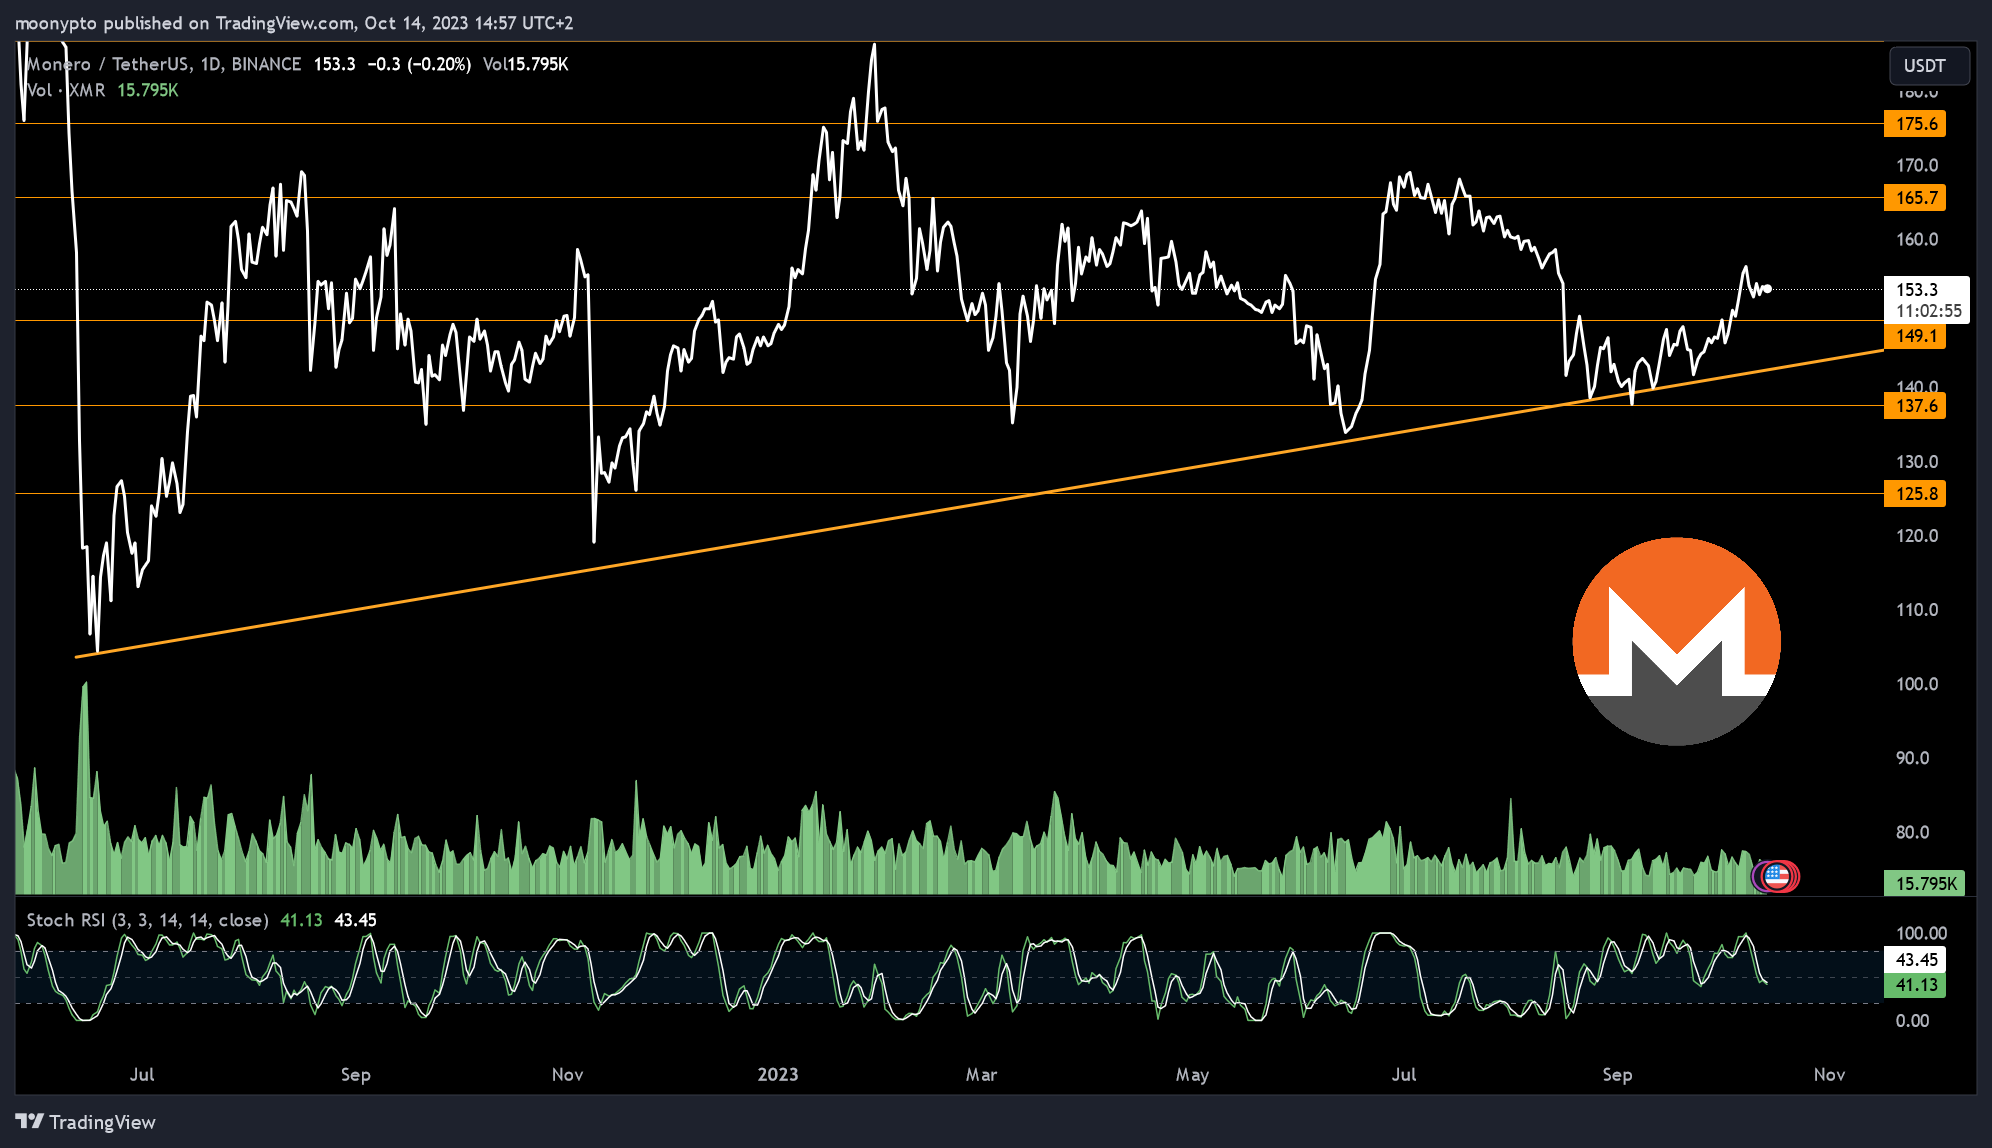
Task: Select the 137.6 price level label
Action: pyautogui.click(x=1915, y=406)
